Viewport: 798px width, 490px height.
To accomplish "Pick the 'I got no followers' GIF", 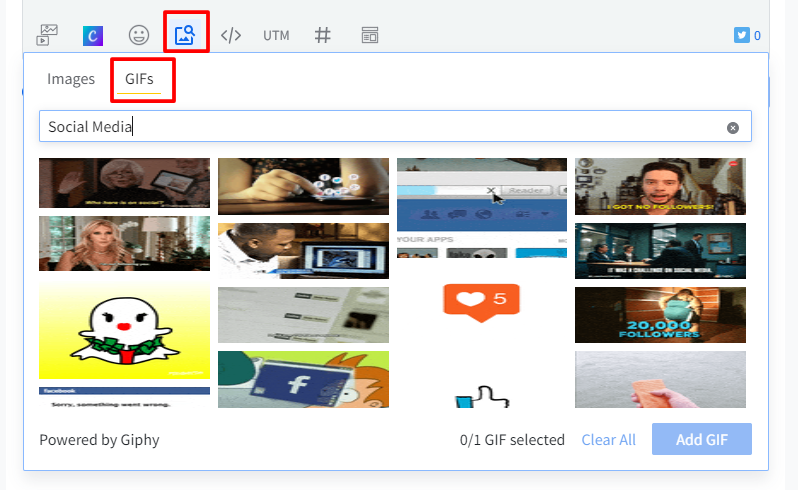I will tap(660, 186).
